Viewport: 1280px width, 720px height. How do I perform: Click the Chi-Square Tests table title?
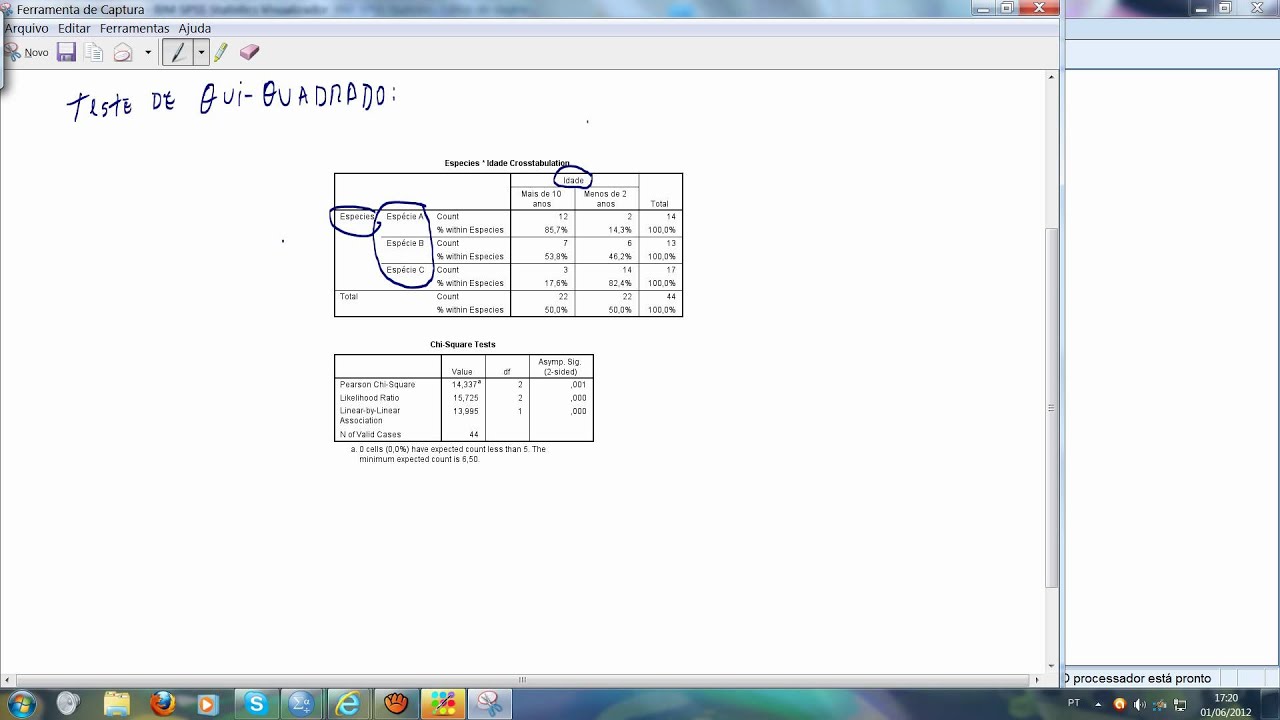463,345
